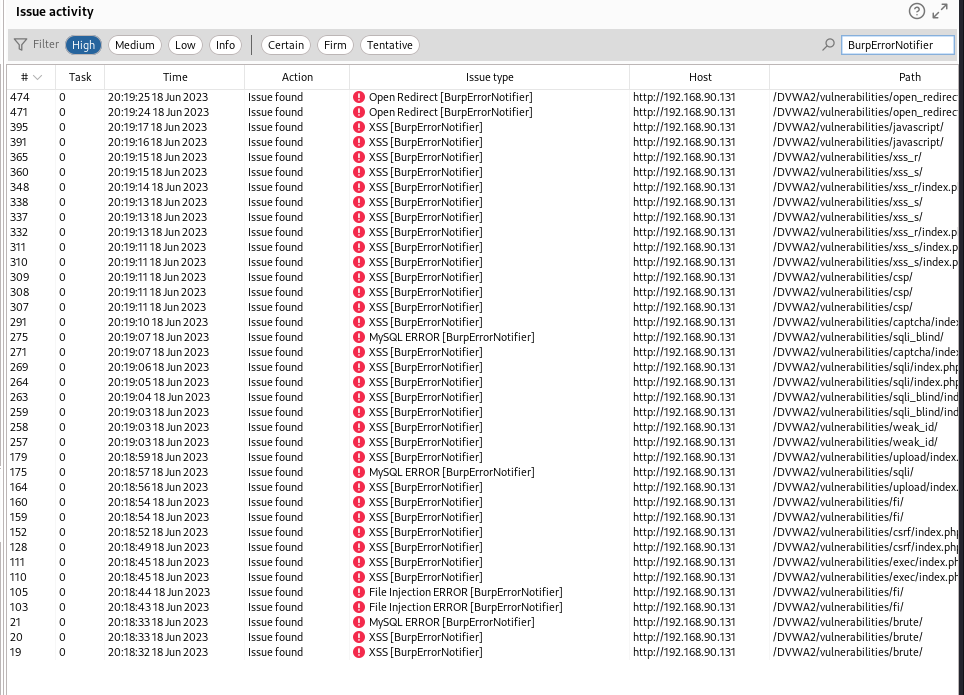The image size is (964, 695).
Task: Click path /DVWA2/vulnerabilities/sqli_blind/ in row 275
Action: 858,337
